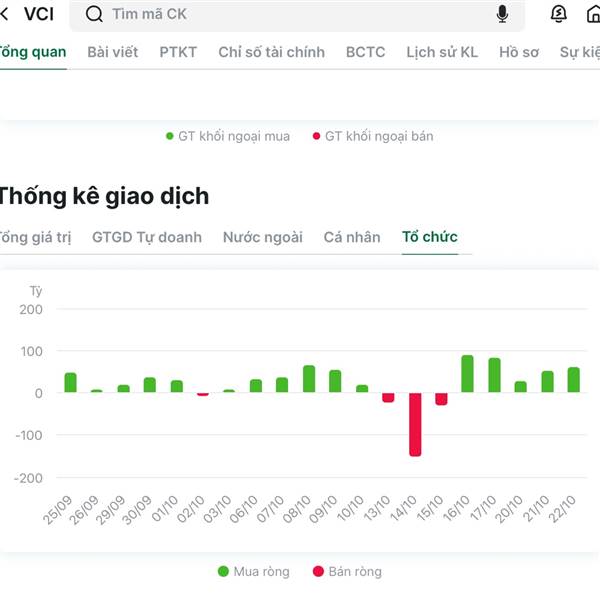Select the GTGD Tự doanh tab
The height and width of the screenshot is (600, 600).
point(147,237)
